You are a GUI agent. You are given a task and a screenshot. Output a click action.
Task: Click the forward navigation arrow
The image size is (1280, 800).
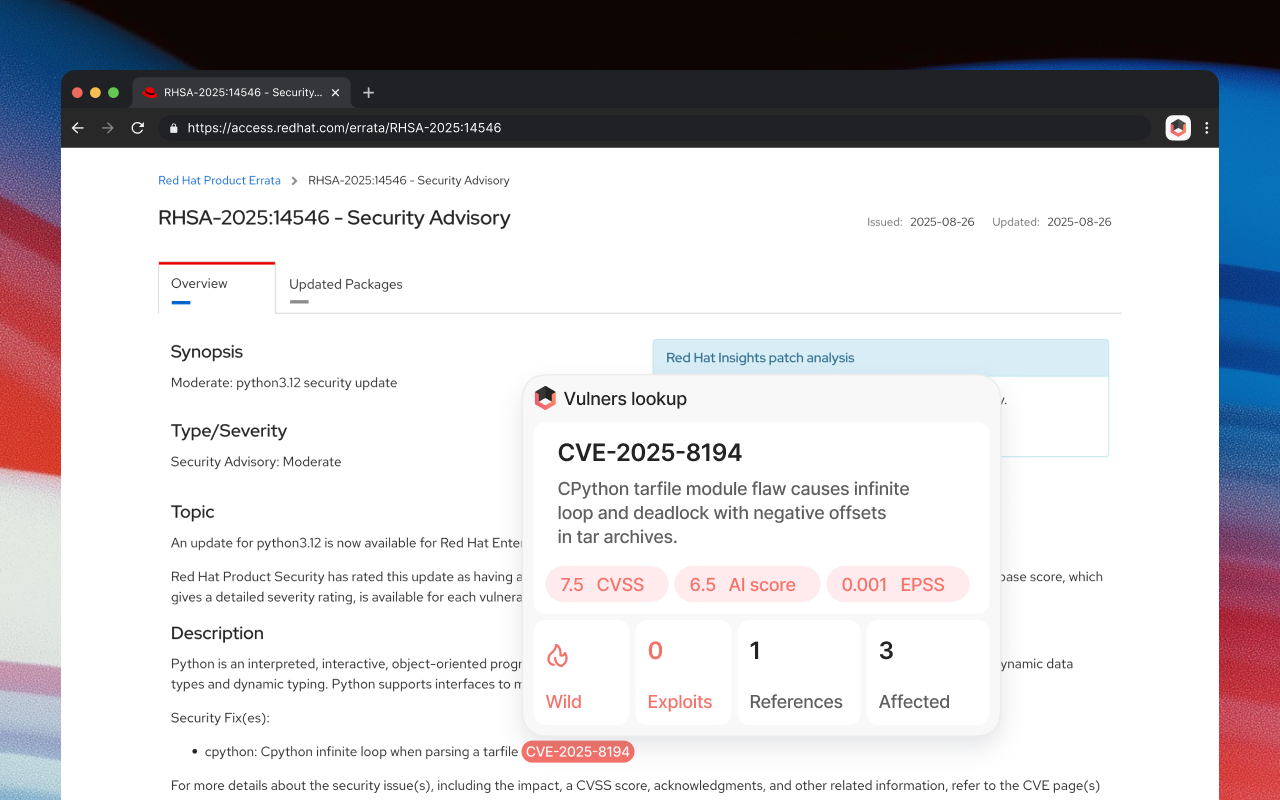[x=107, y=128]
